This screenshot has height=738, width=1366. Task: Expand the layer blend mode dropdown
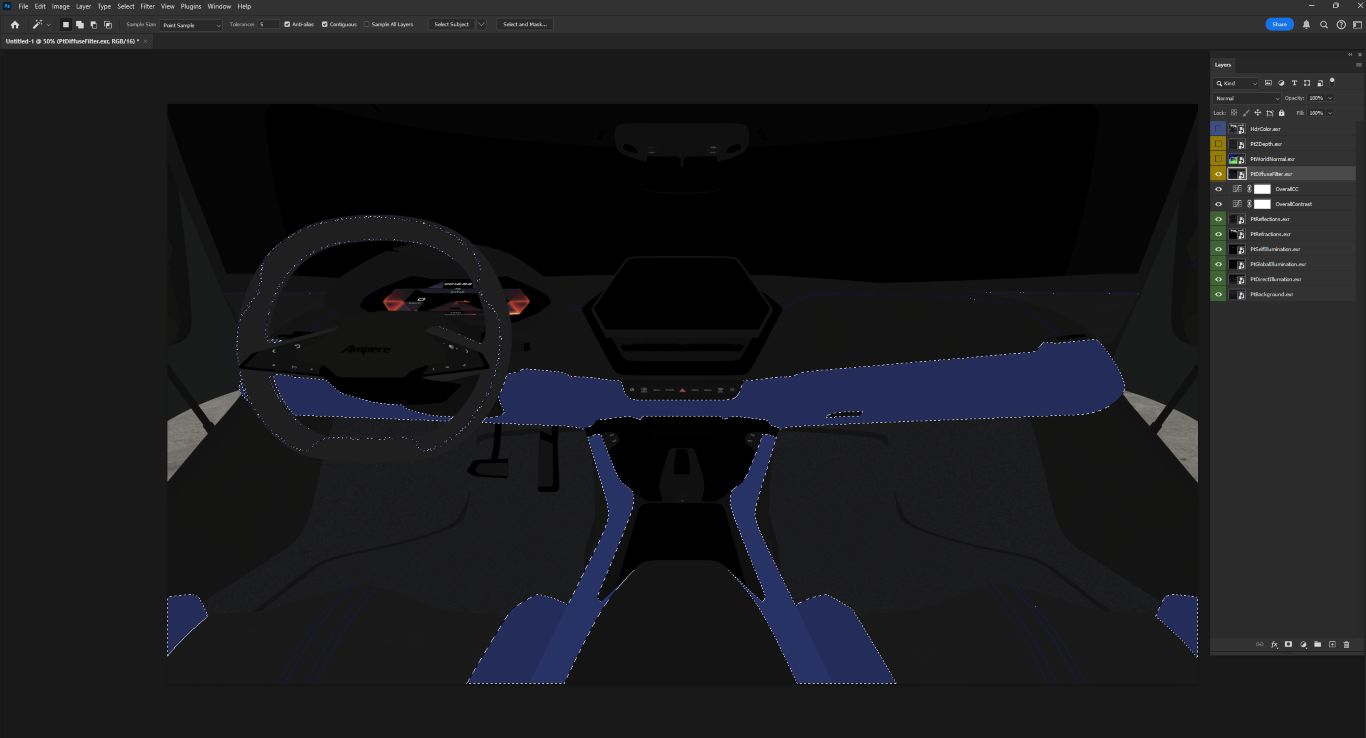click(1246, 98)
